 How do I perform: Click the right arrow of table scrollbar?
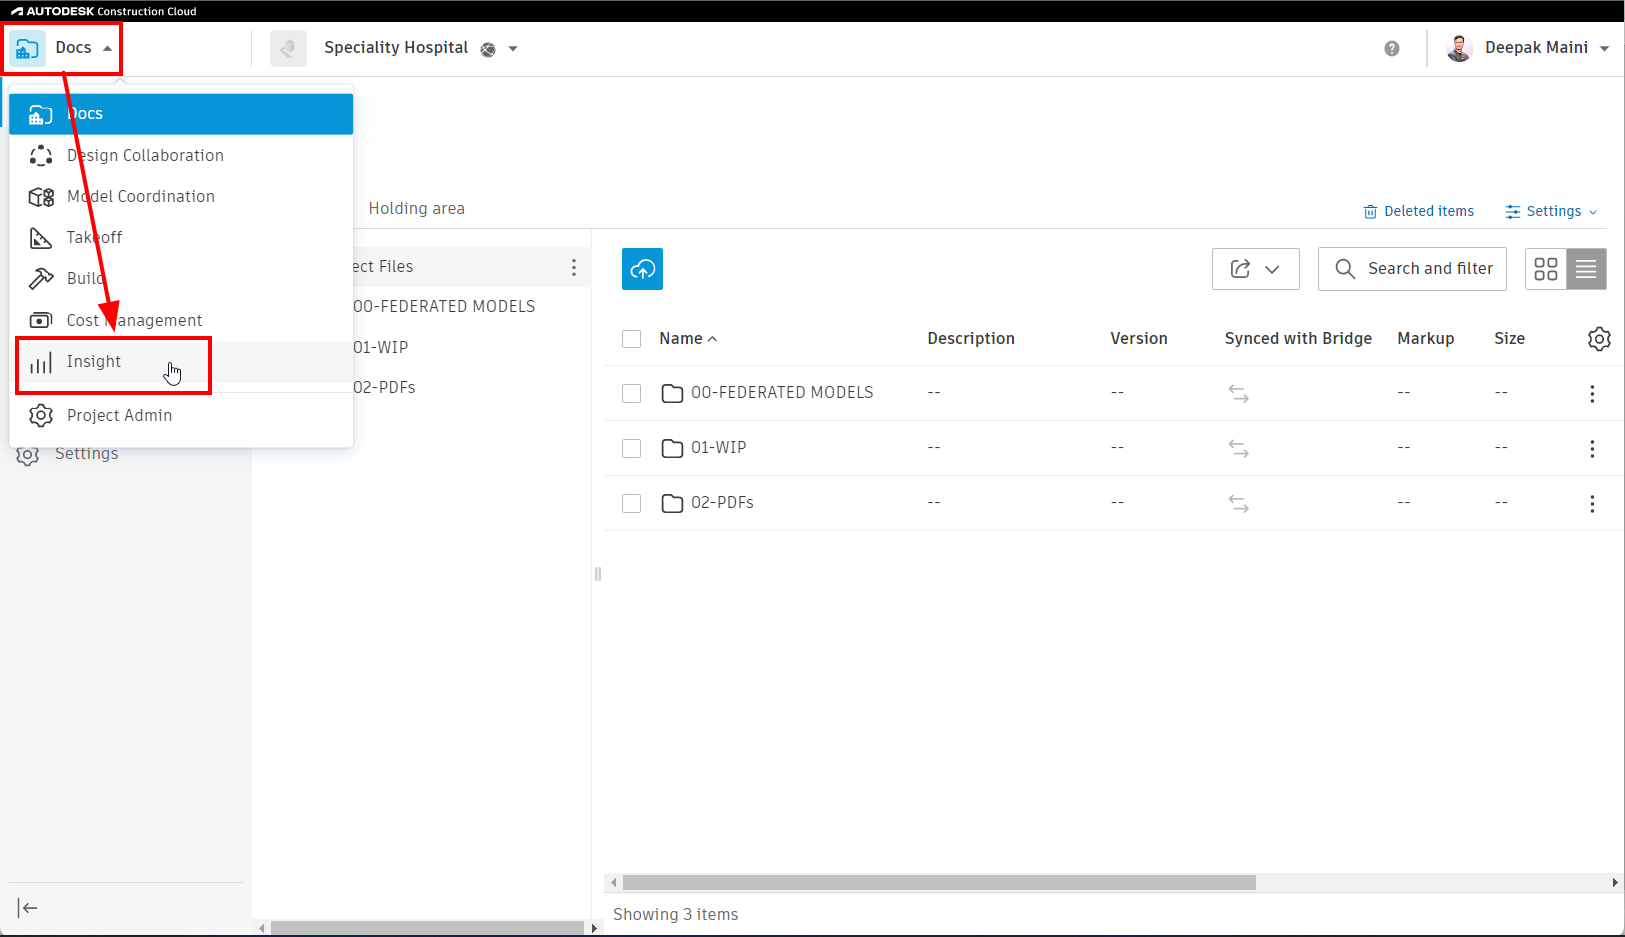pos(1615,883)
